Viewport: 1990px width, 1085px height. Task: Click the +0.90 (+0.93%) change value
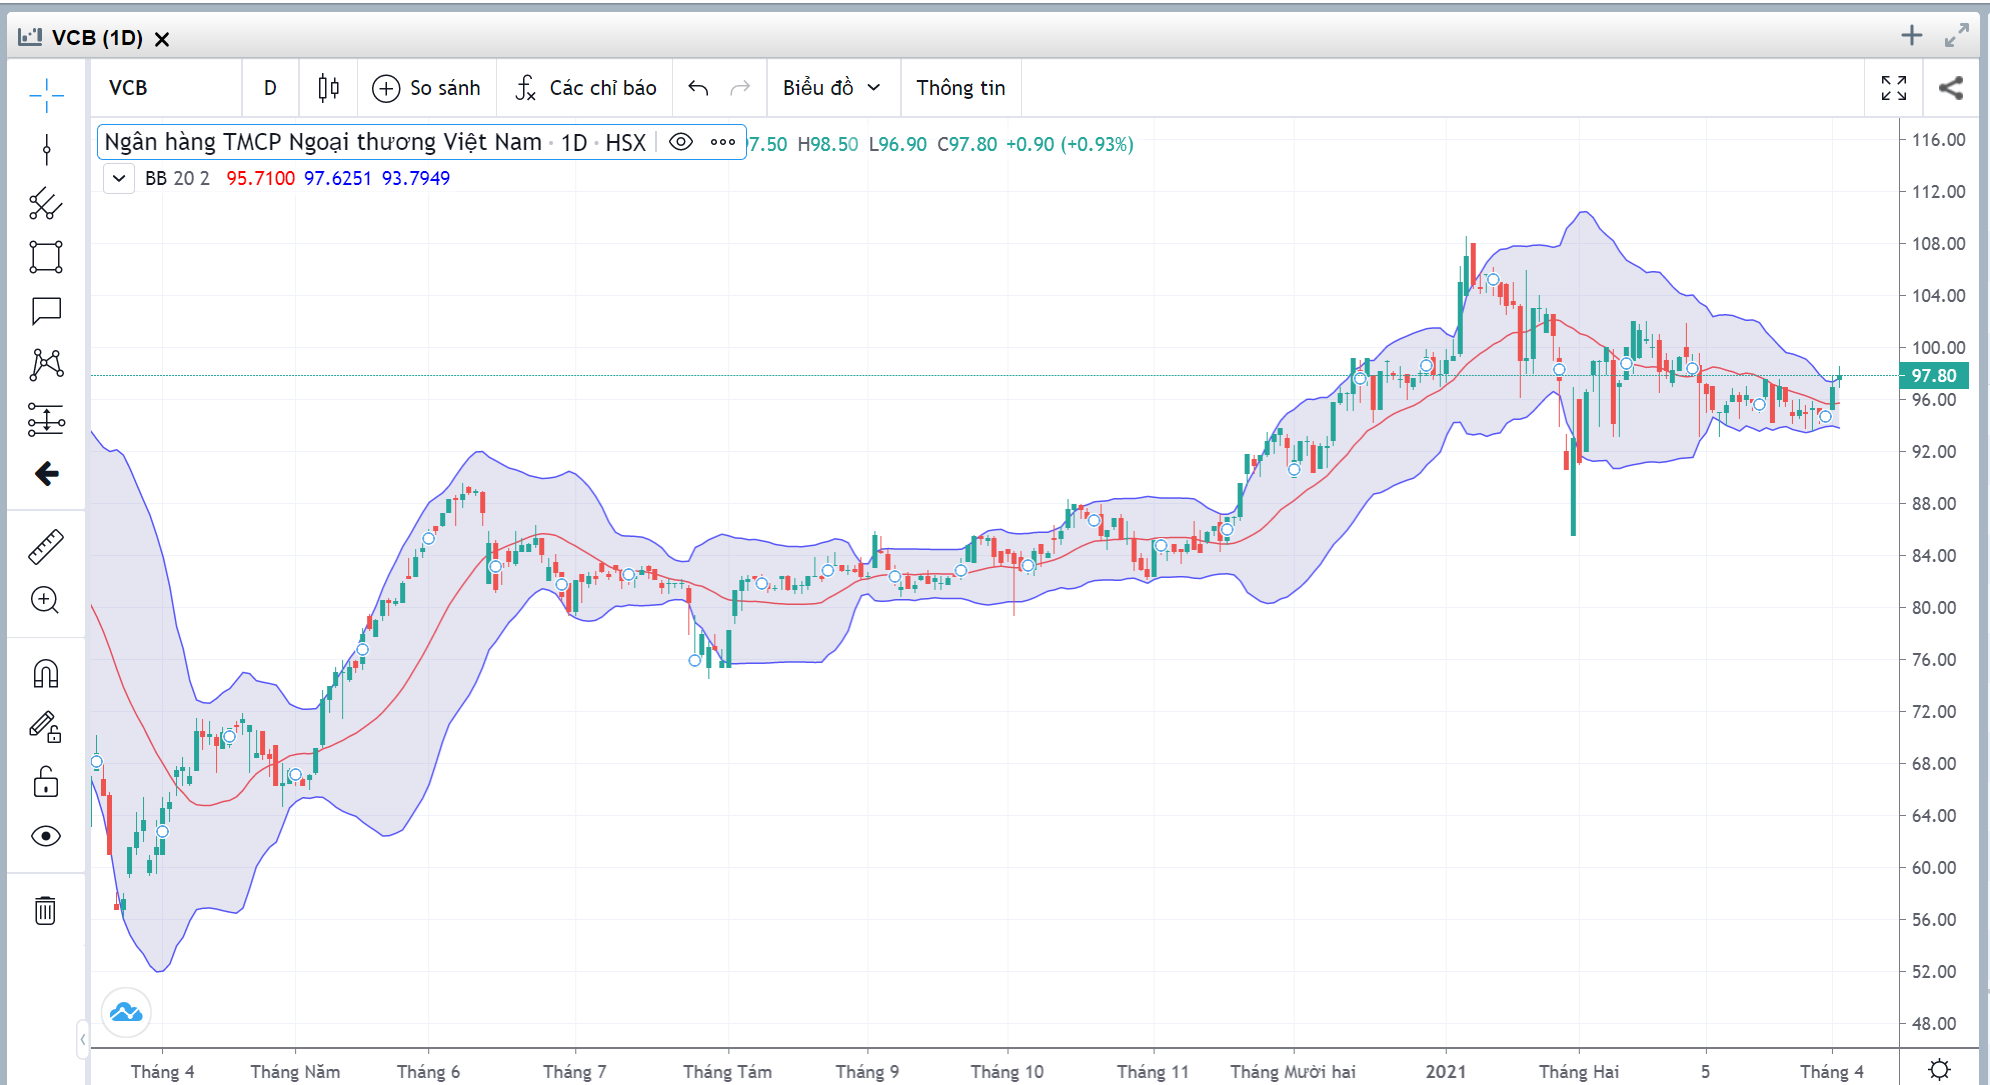click(1069, 144)
